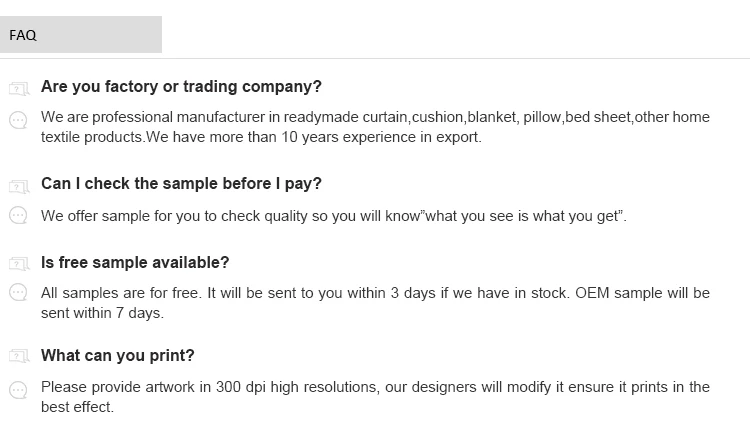Click question icon beside What can you print
The height and width of the screenshot is (432, 750).
[19, 356]
